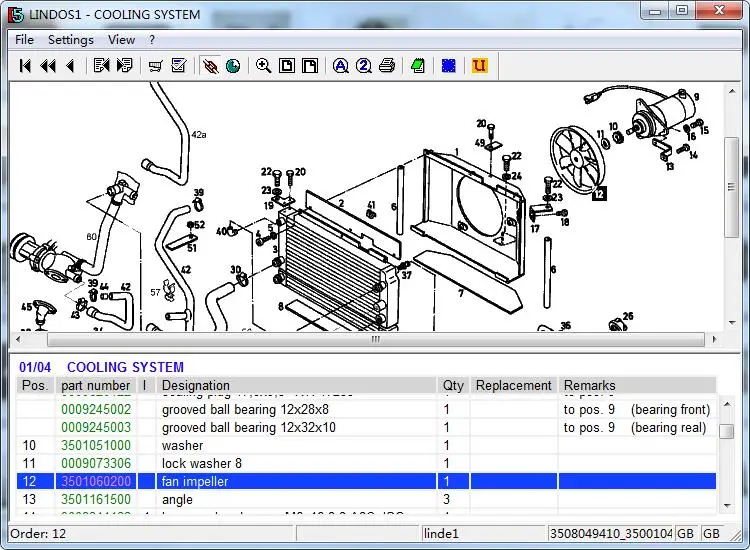
Task: Click 'grooved ball bearing 12x32x10' designation
Action: tap(249, 427)
